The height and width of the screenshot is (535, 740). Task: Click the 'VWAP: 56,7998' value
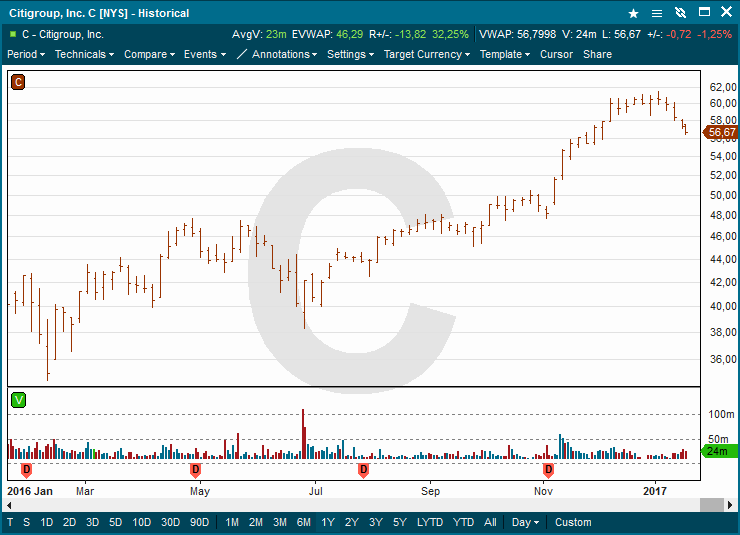[517, 34]
